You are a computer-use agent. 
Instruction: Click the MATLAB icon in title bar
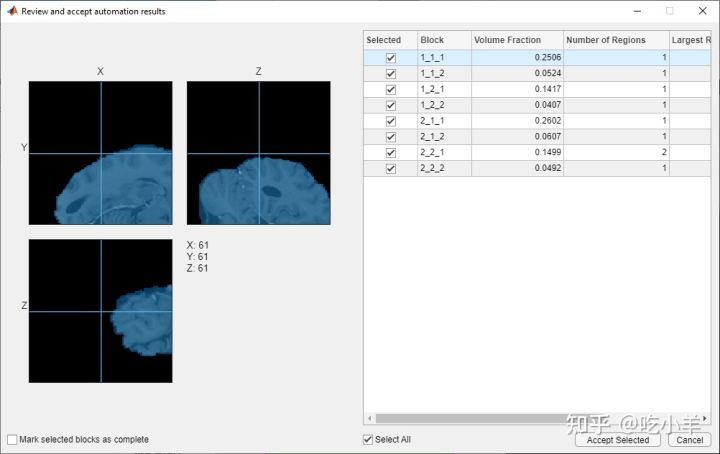[x=11, y=11]
